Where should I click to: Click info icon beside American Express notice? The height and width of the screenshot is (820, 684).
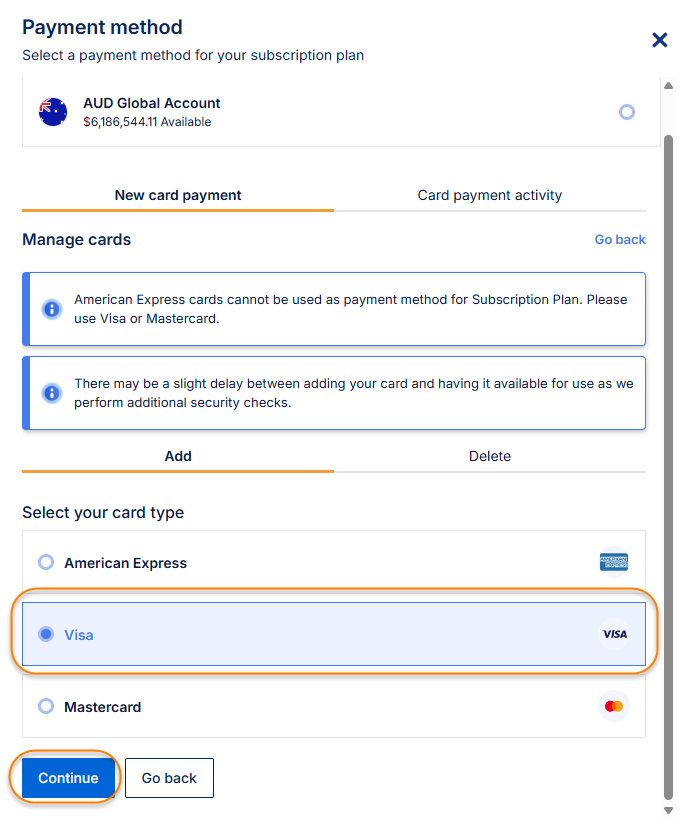52,308
